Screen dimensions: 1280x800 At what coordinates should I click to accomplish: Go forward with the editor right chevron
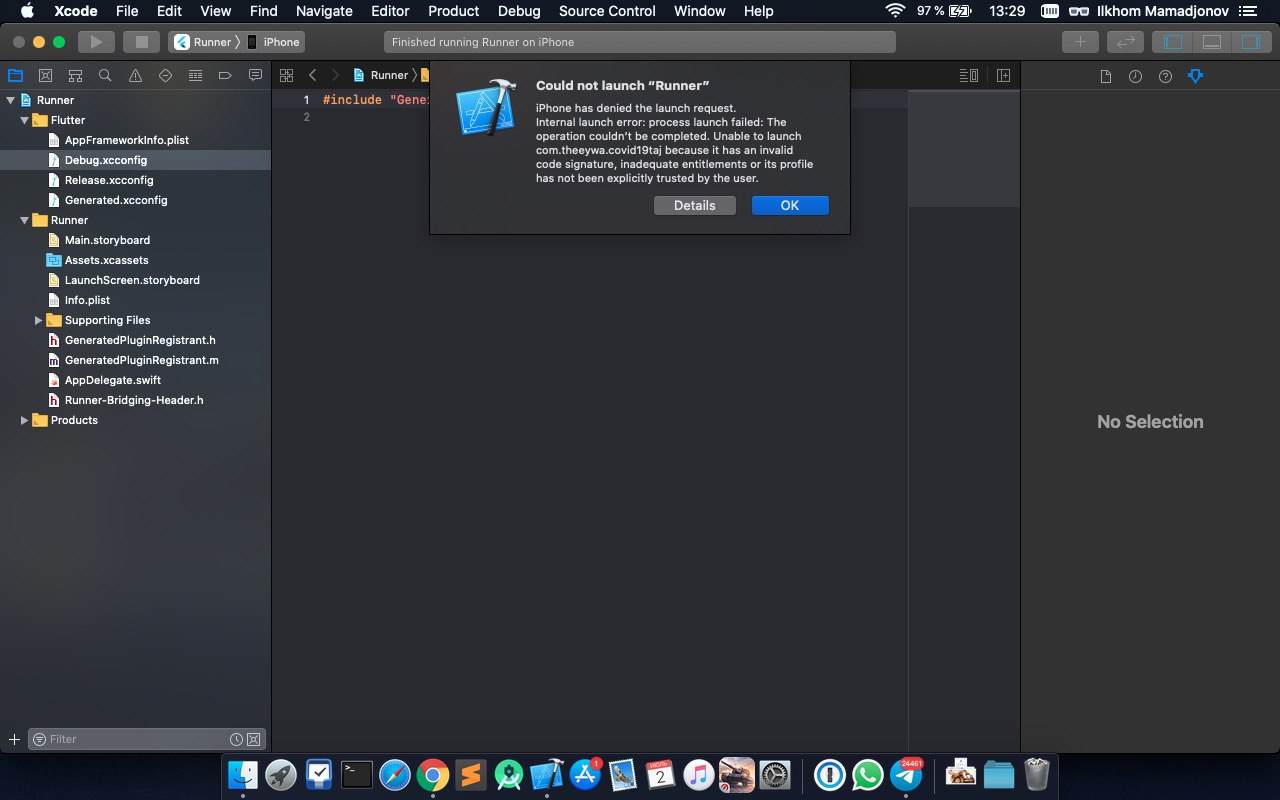(335, 75)
